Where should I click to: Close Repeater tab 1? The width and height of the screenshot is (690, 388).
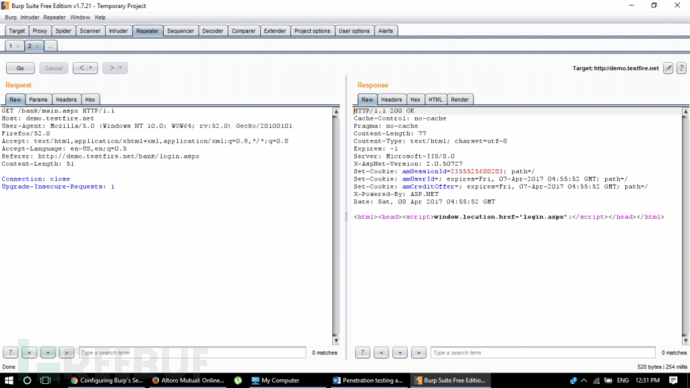[x=18, y=46]
